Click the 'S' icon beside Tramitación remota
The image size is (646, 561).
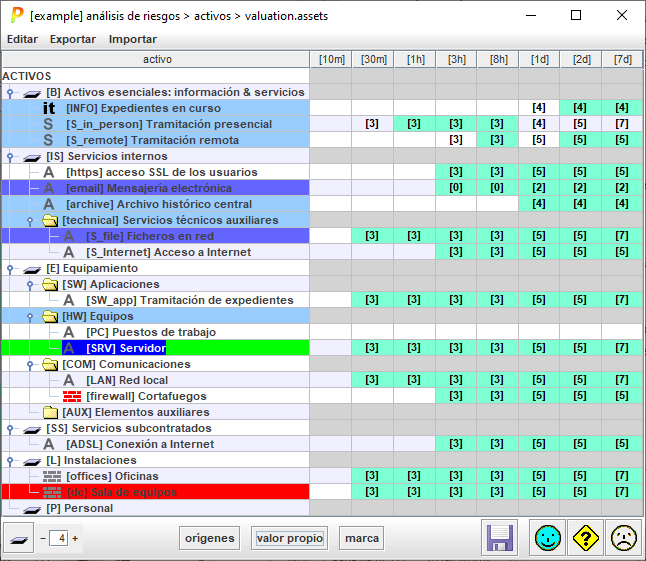(49, 140)
